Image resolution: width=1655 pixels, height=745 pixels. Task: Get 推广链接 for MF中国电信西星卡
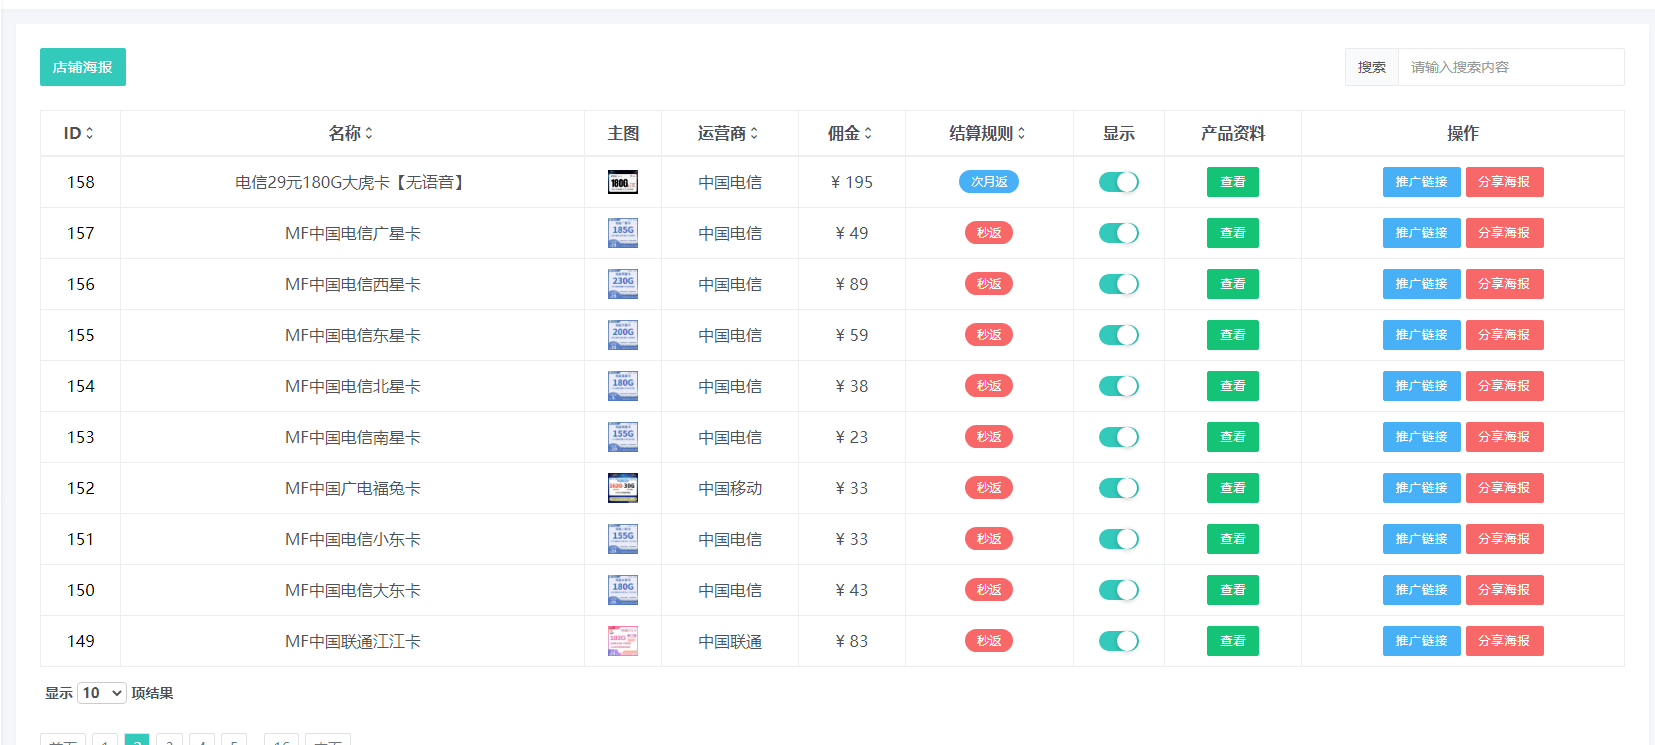click(x=1422, y=284)
